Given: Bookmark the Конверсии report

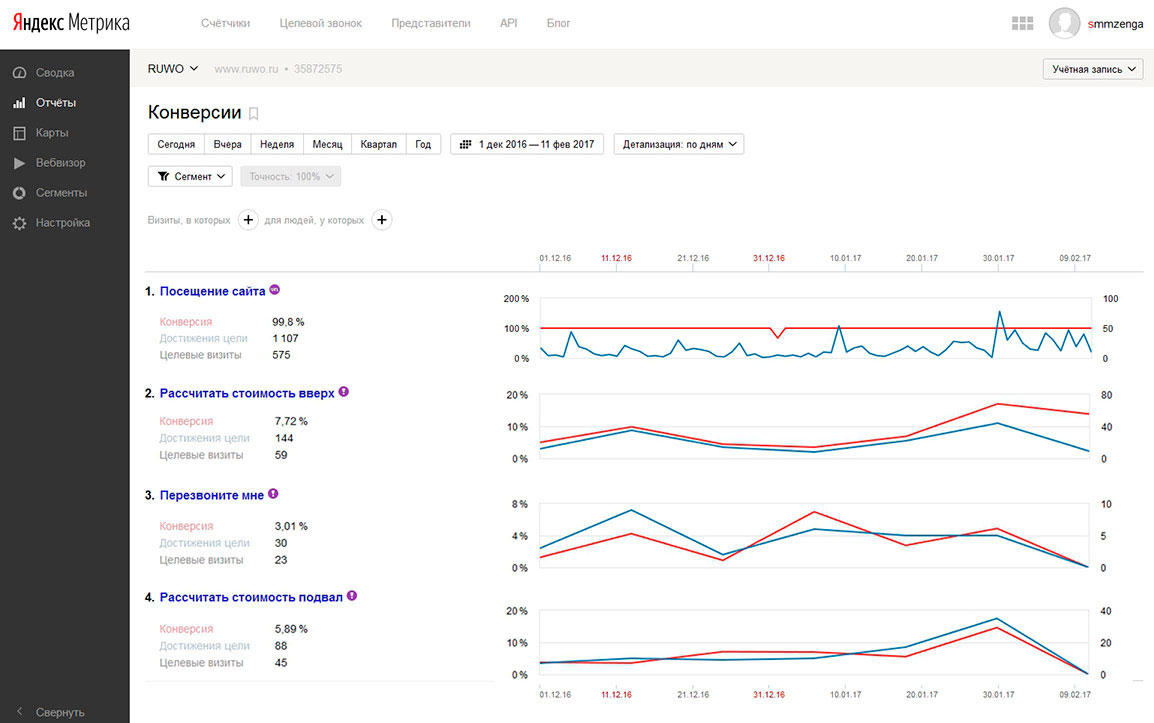Looking at the screenshot, I should (254, 114).
